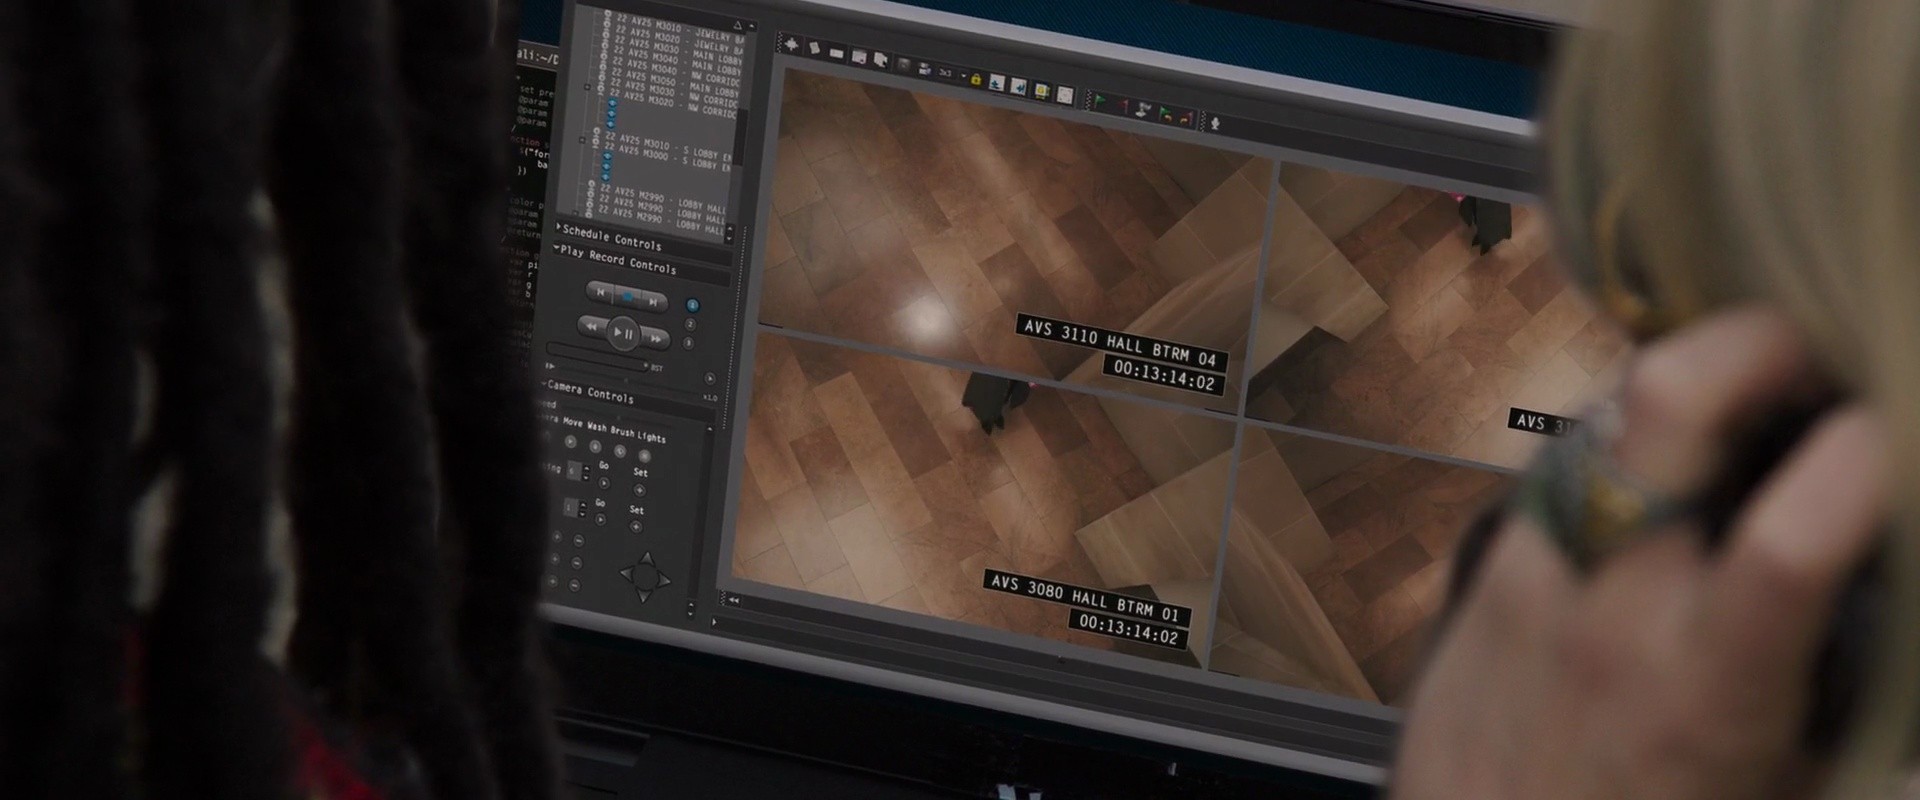Select the Brush tab in Camera Controls

coord(623,433)
